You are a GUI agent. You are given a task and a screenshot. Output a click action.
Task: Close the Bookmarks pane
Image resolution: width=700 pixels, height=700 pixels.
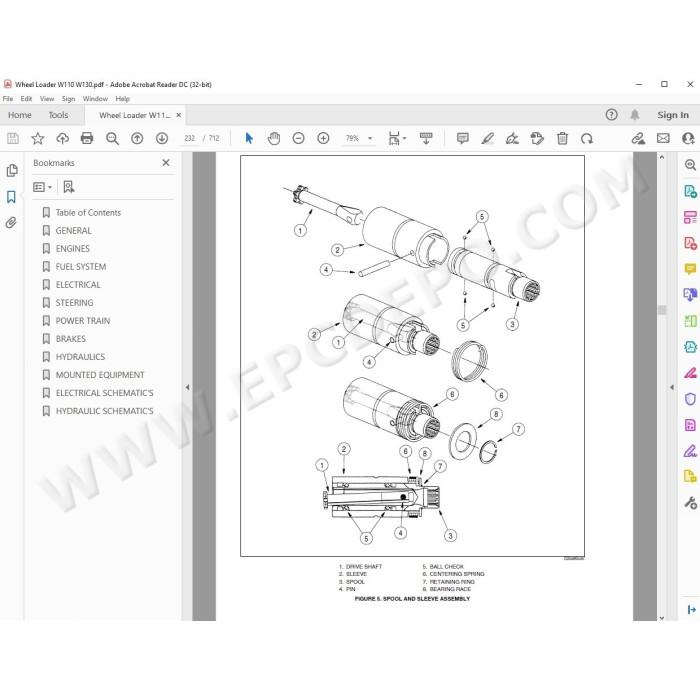click(166, 163)
